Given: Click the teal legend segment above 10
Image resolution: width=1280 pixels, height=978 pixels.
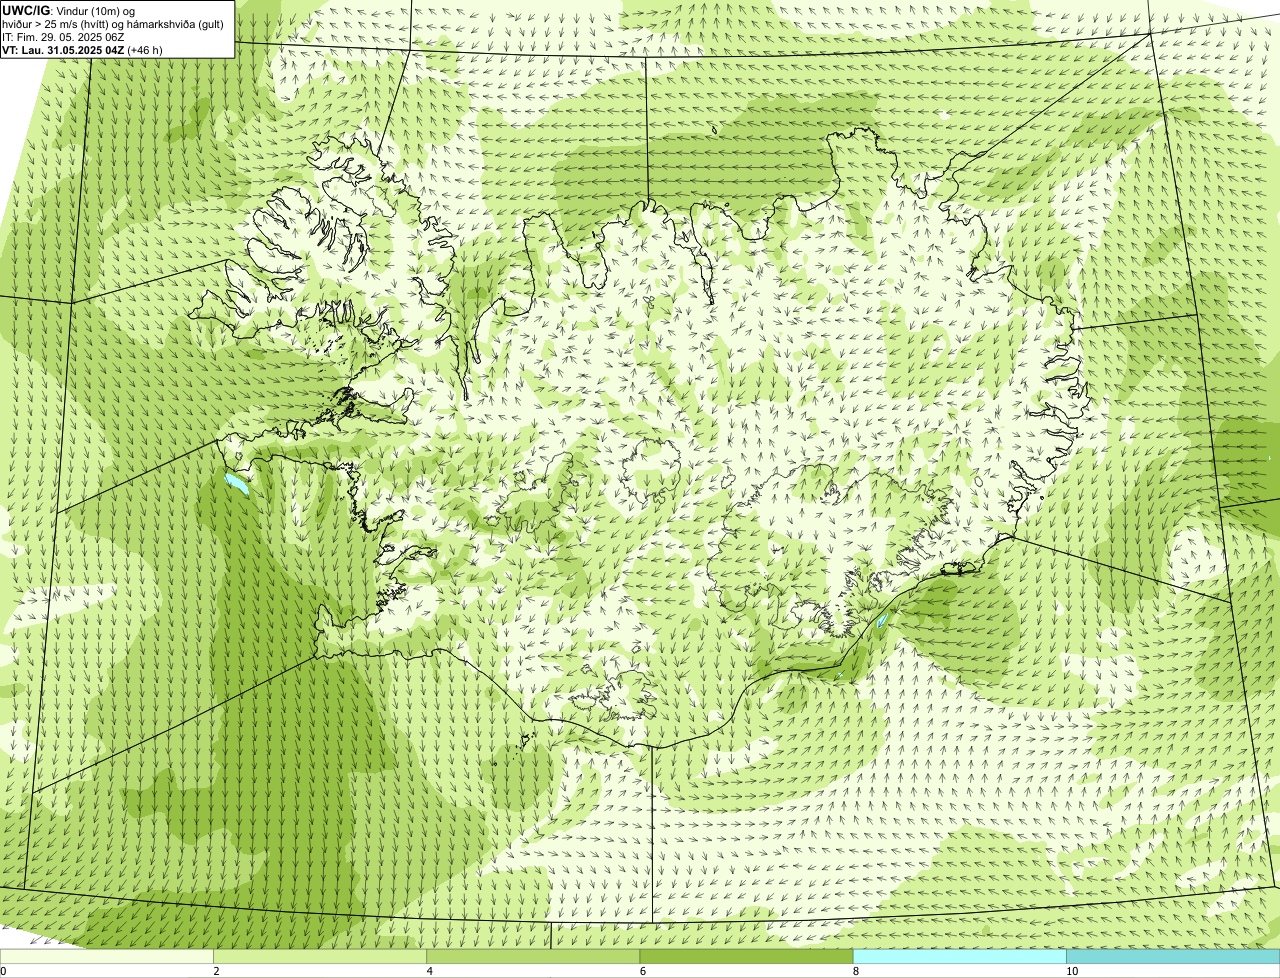Looking at the screenshot, I should pyautogui.click(x=1173, y=956).
